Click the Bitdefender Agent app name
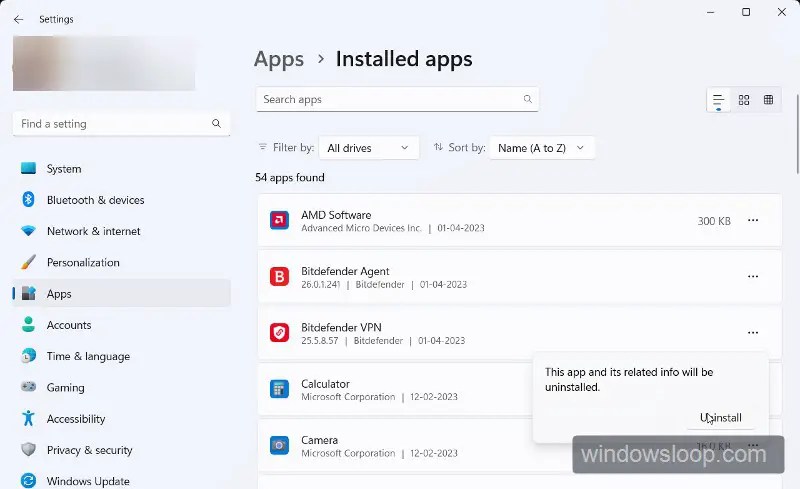Image resolution: width=800 pixels, height=489 pixels. pyautogui.click(x=345, y=271)
